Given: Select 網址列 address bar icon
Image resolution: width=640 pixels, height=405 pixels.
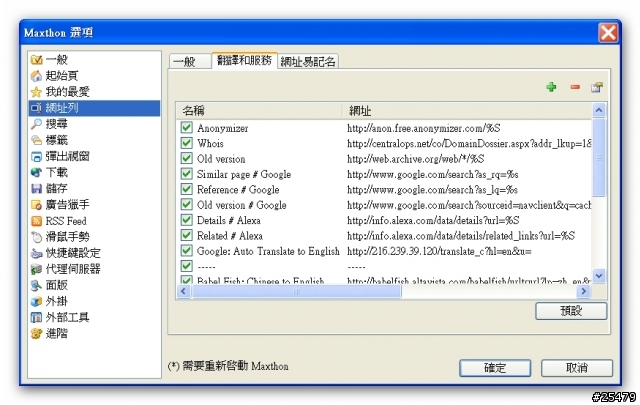Looking at the screenshot, I should 36,108.
